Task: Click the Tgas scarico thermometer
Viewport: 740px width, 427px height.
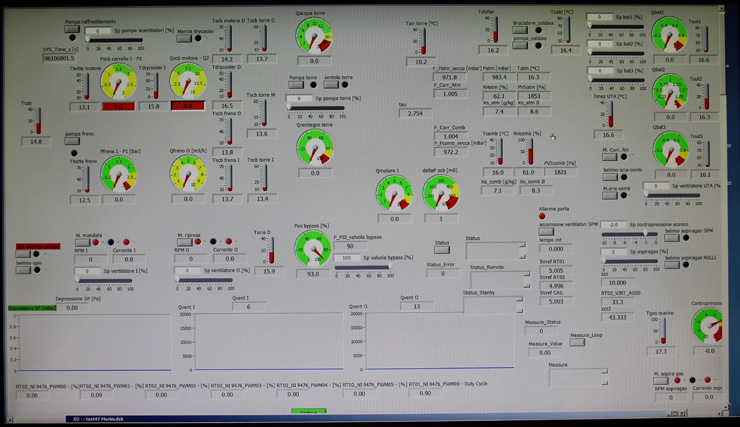Action: 662,331
